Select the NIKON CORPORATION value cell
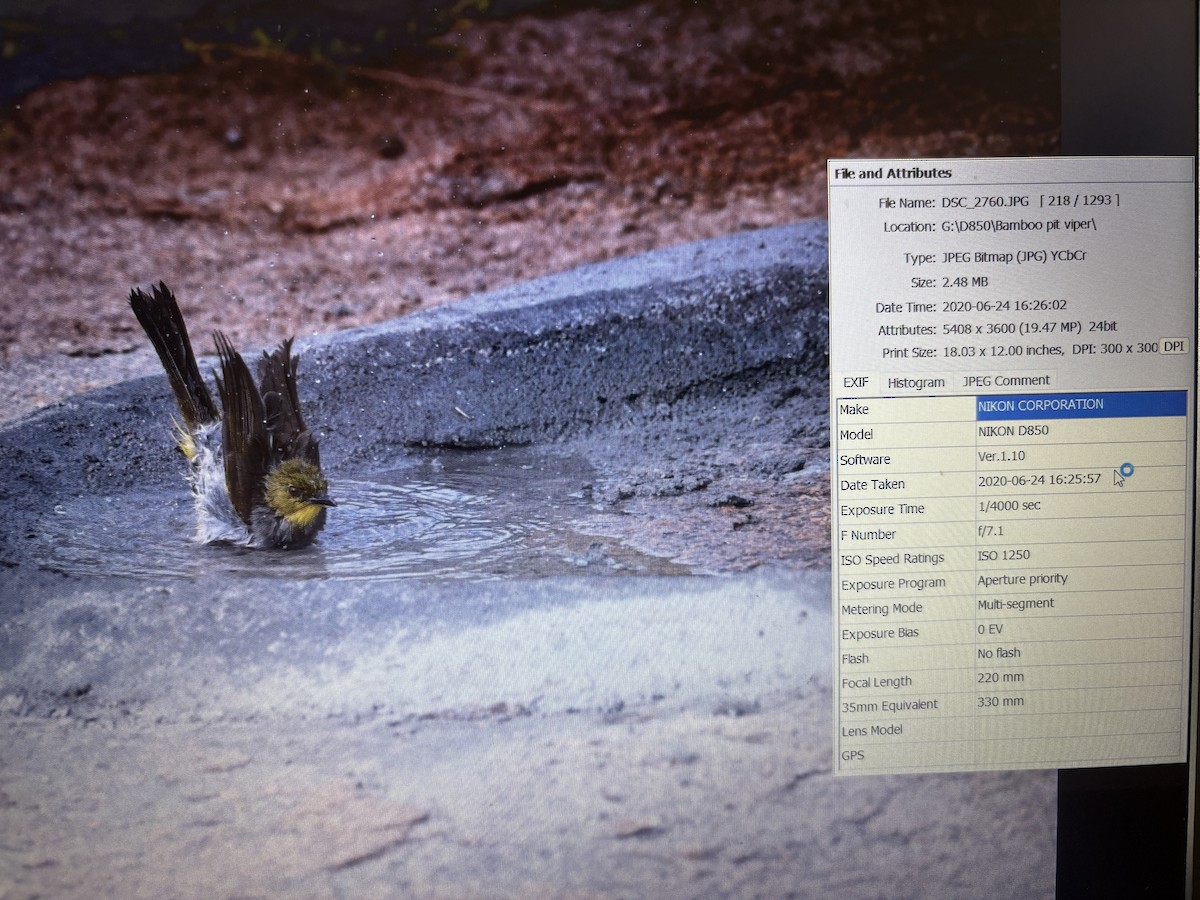Image resolution: width=1200 pixels, height=900 pixels. coord(1080,405)
